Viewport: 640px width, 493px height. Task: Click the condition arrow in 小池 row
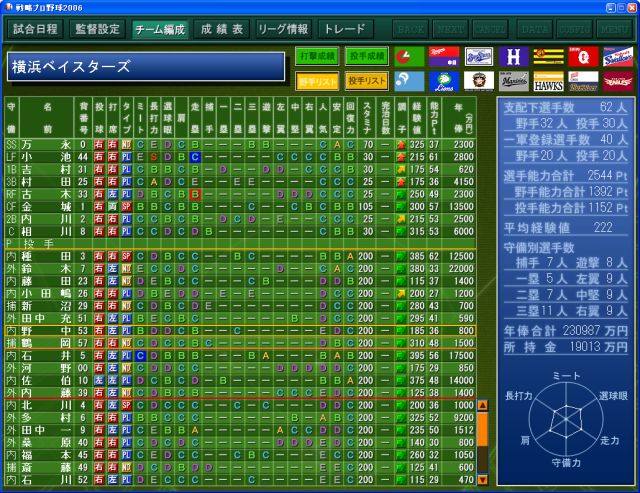pyautogui.click(x=401, y=157)
